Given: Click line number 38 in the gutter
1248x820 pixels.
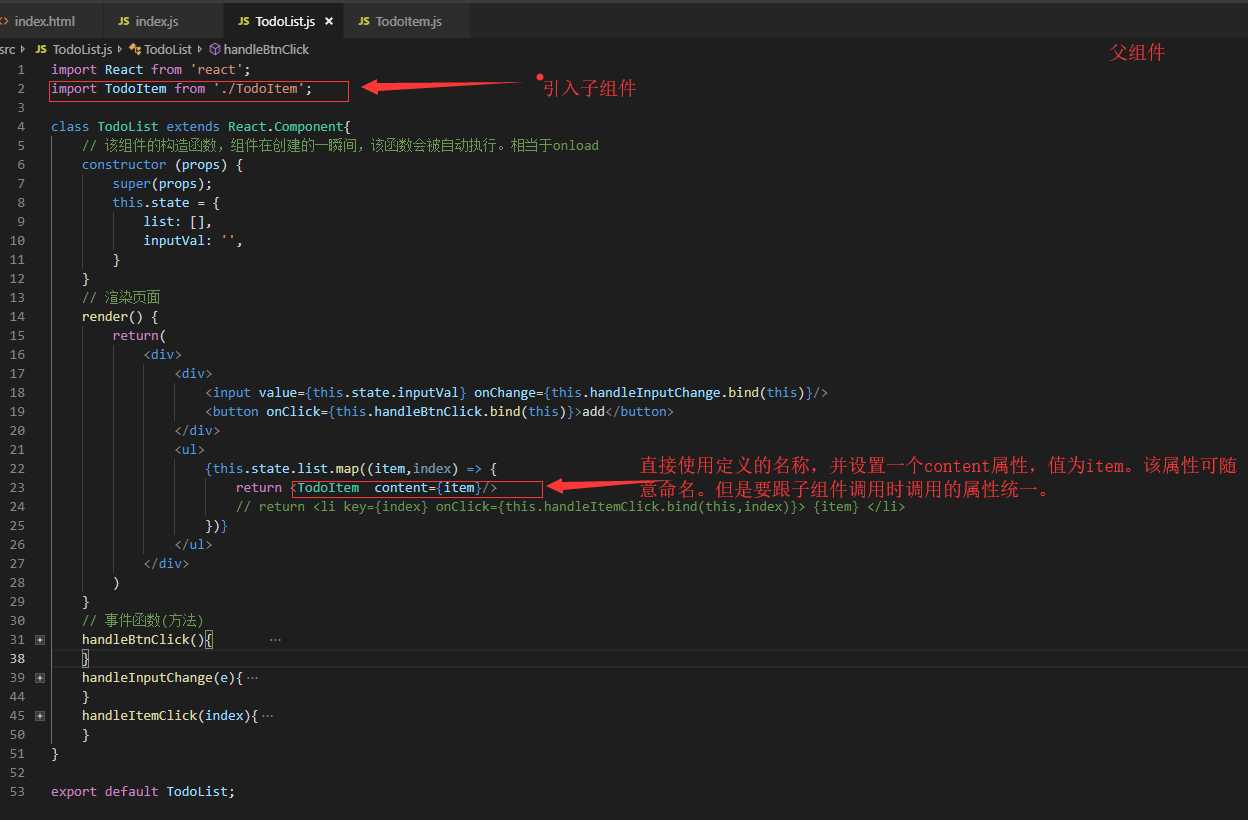Looking at the screenshot, I should [x=17, y=658].
